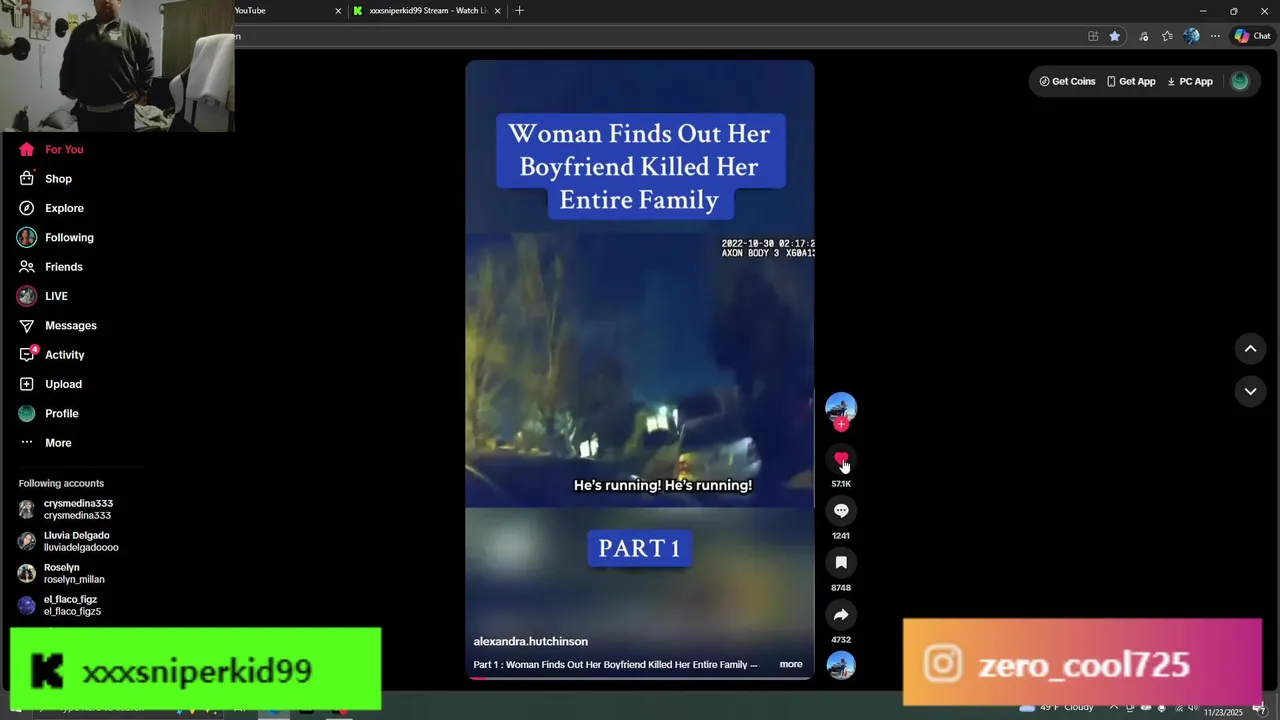Open the taskbar date 11/23/2025
This screenshot has height=720, width=1280.
(x=1223, y=712)
